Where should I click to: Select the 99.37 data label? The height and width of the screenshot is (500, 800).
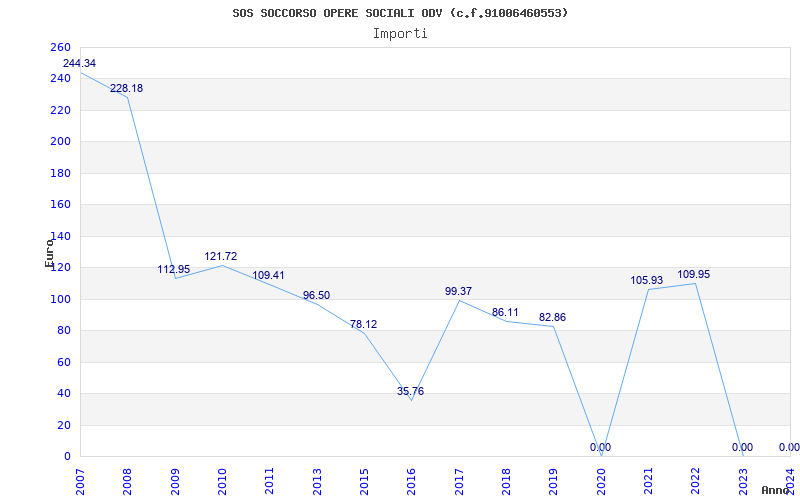[x=458, y=291]
